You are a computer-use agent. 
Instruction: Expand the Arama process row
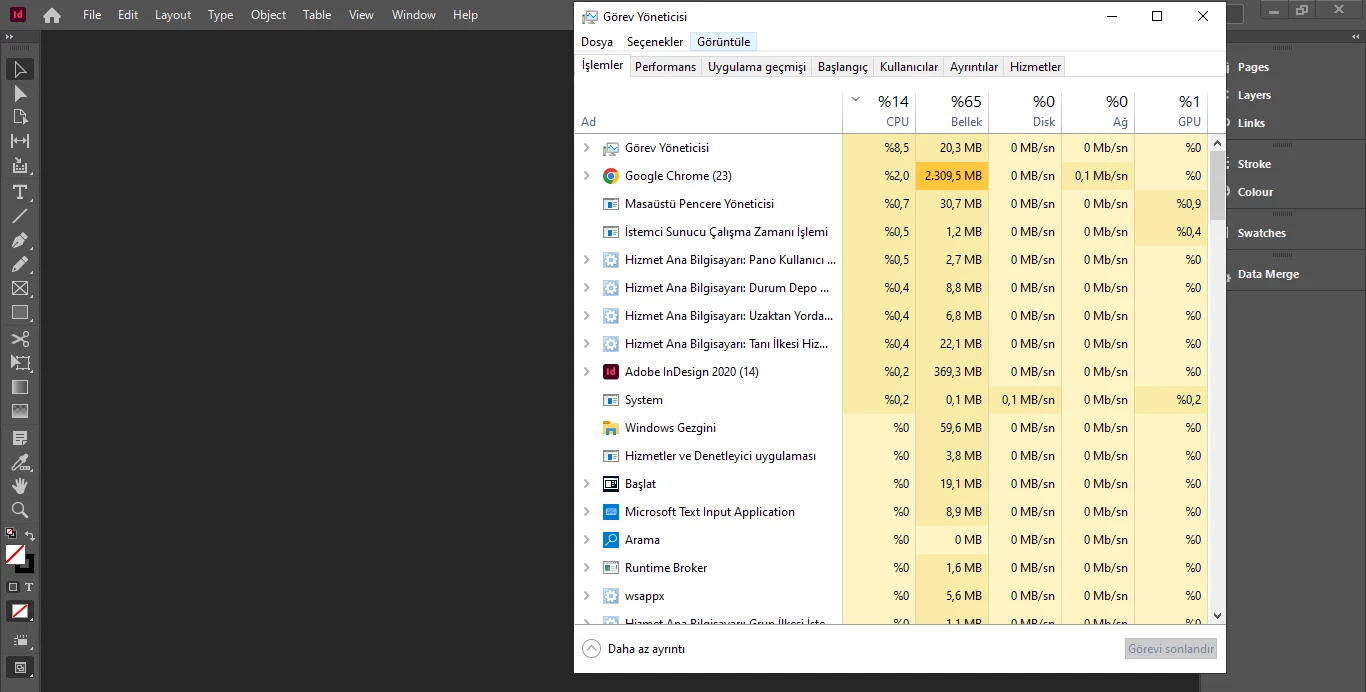(x=586, y=540)
